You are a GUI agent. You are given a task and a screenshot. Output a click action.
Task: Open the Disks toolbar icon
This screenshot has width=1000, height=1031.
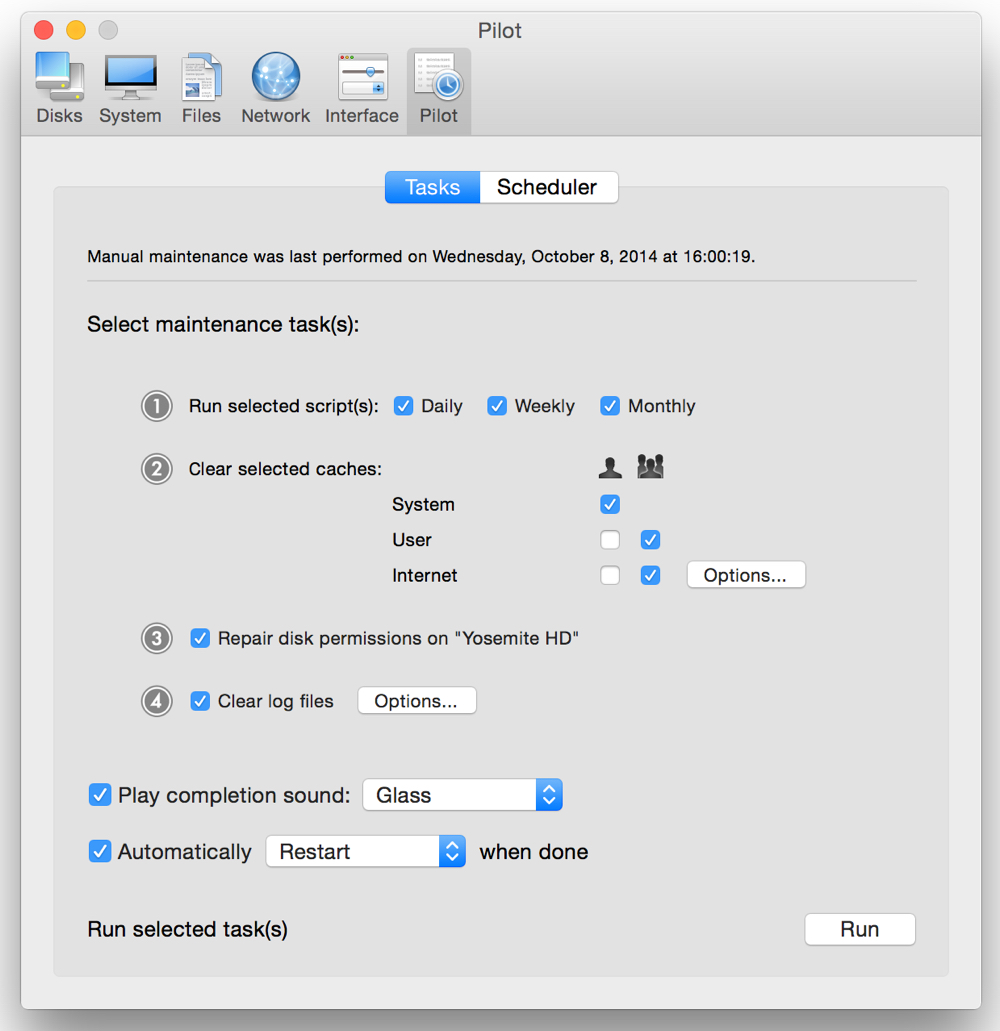coord(59,88)
